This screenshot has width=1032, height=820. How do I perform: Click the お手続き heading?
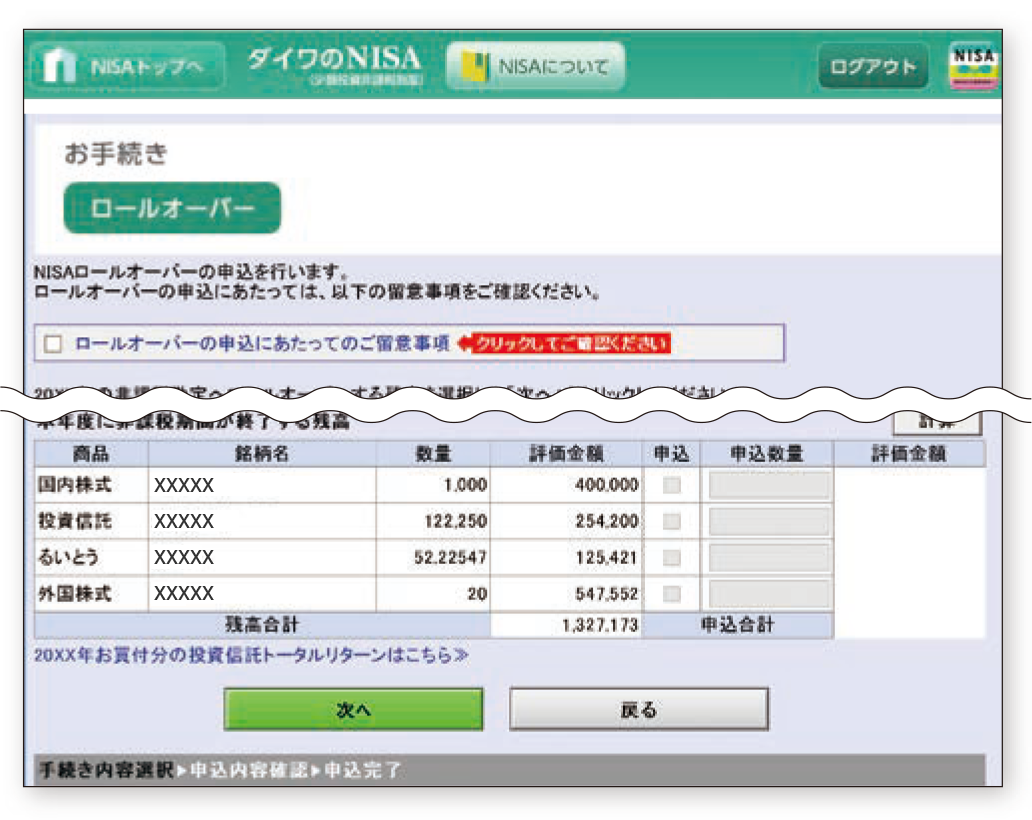116,154
